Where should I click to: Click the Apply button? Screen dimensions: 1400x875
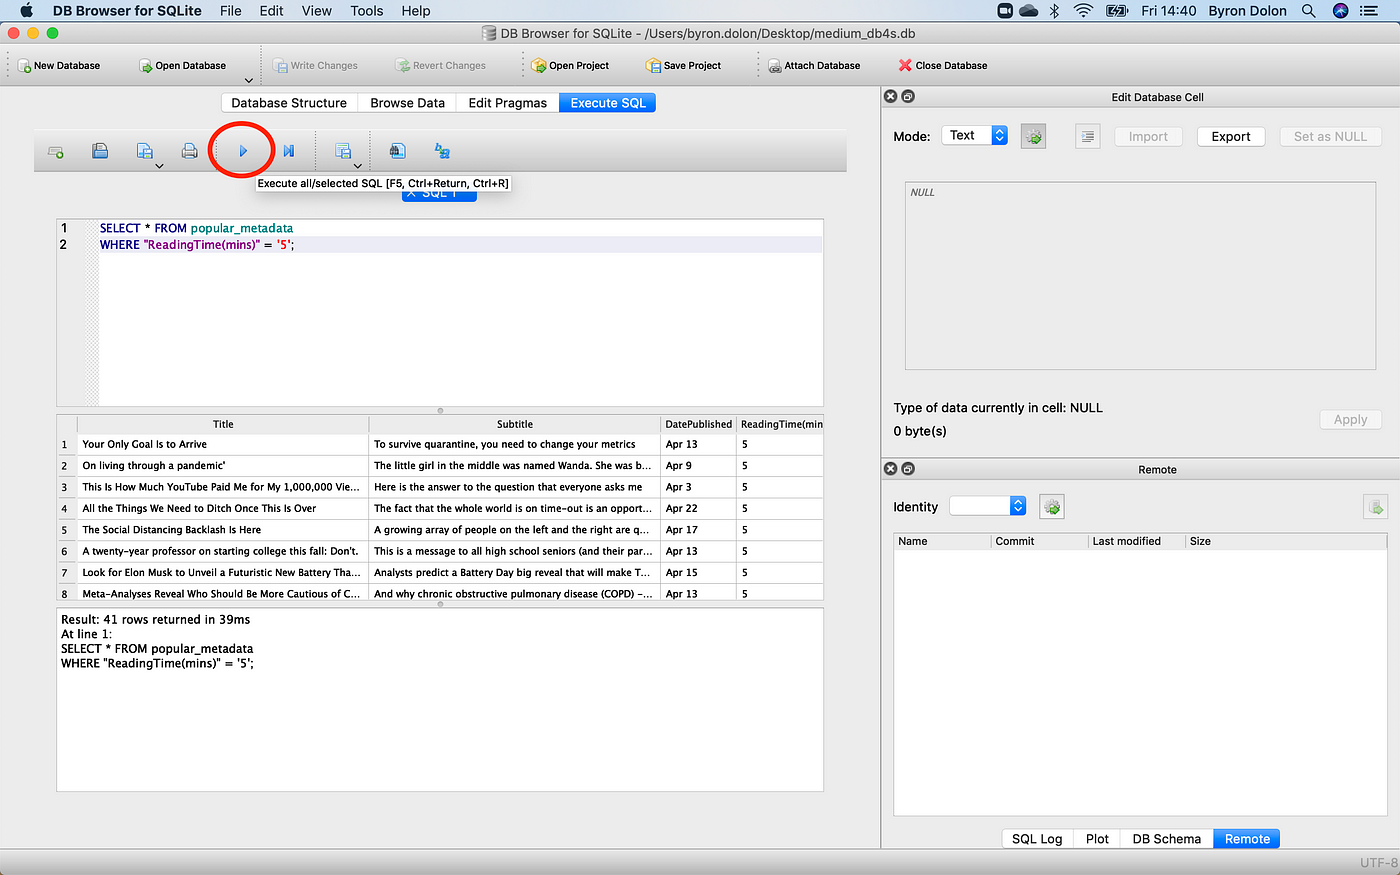[1350, 420]
